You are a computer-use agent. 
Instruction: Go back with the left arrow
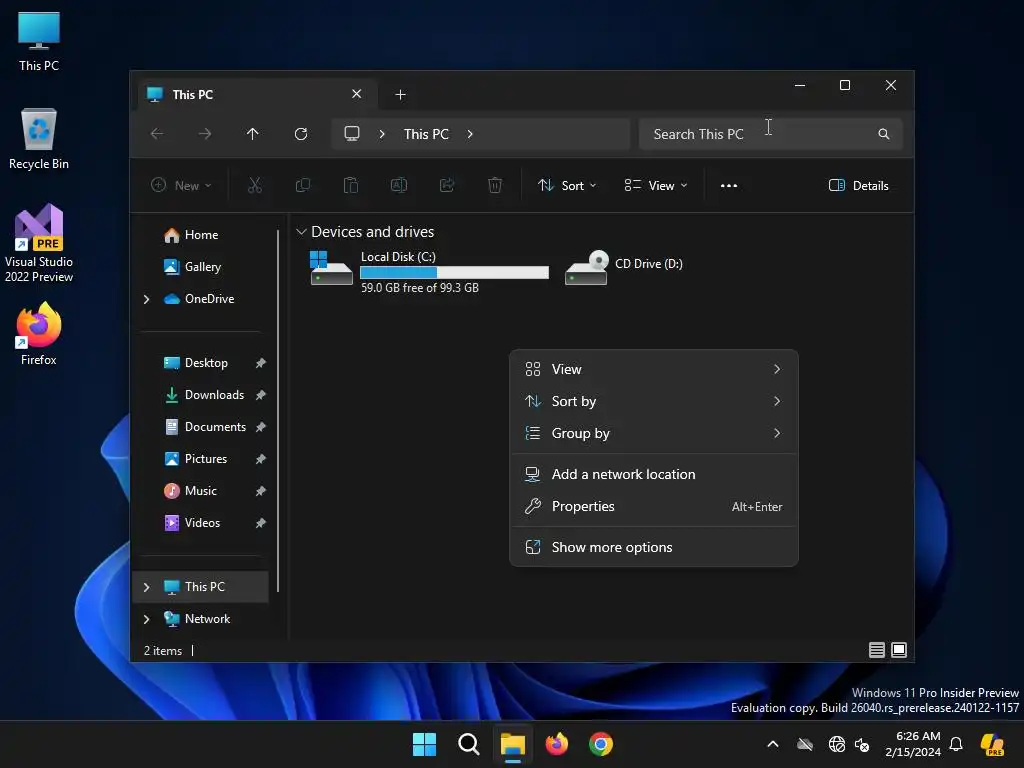point(157,134)
